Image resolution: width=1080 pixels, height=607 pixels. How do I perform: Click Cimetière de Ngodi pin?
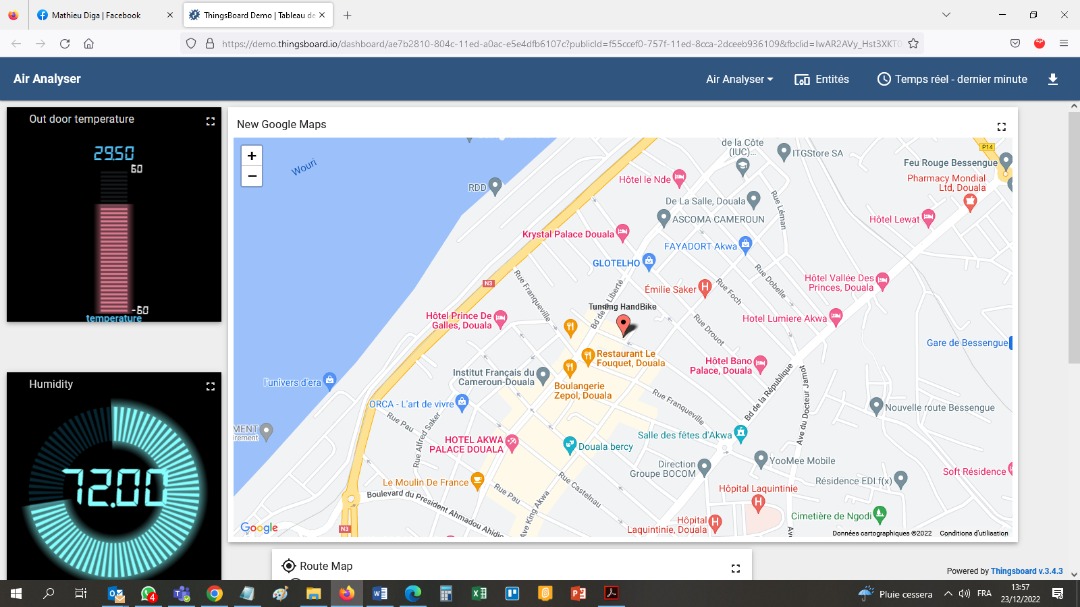[x=880, y=514]
